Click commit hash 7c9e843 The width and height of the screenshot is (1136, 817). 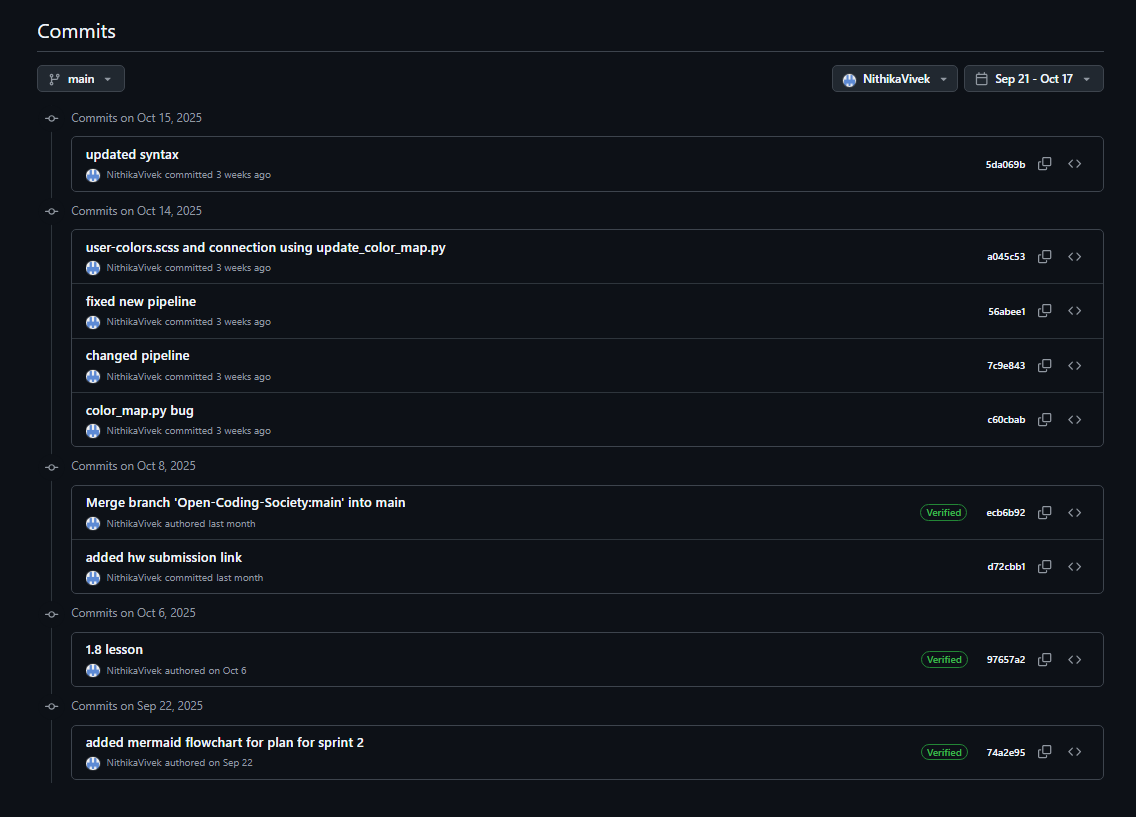coord(1006,366)
